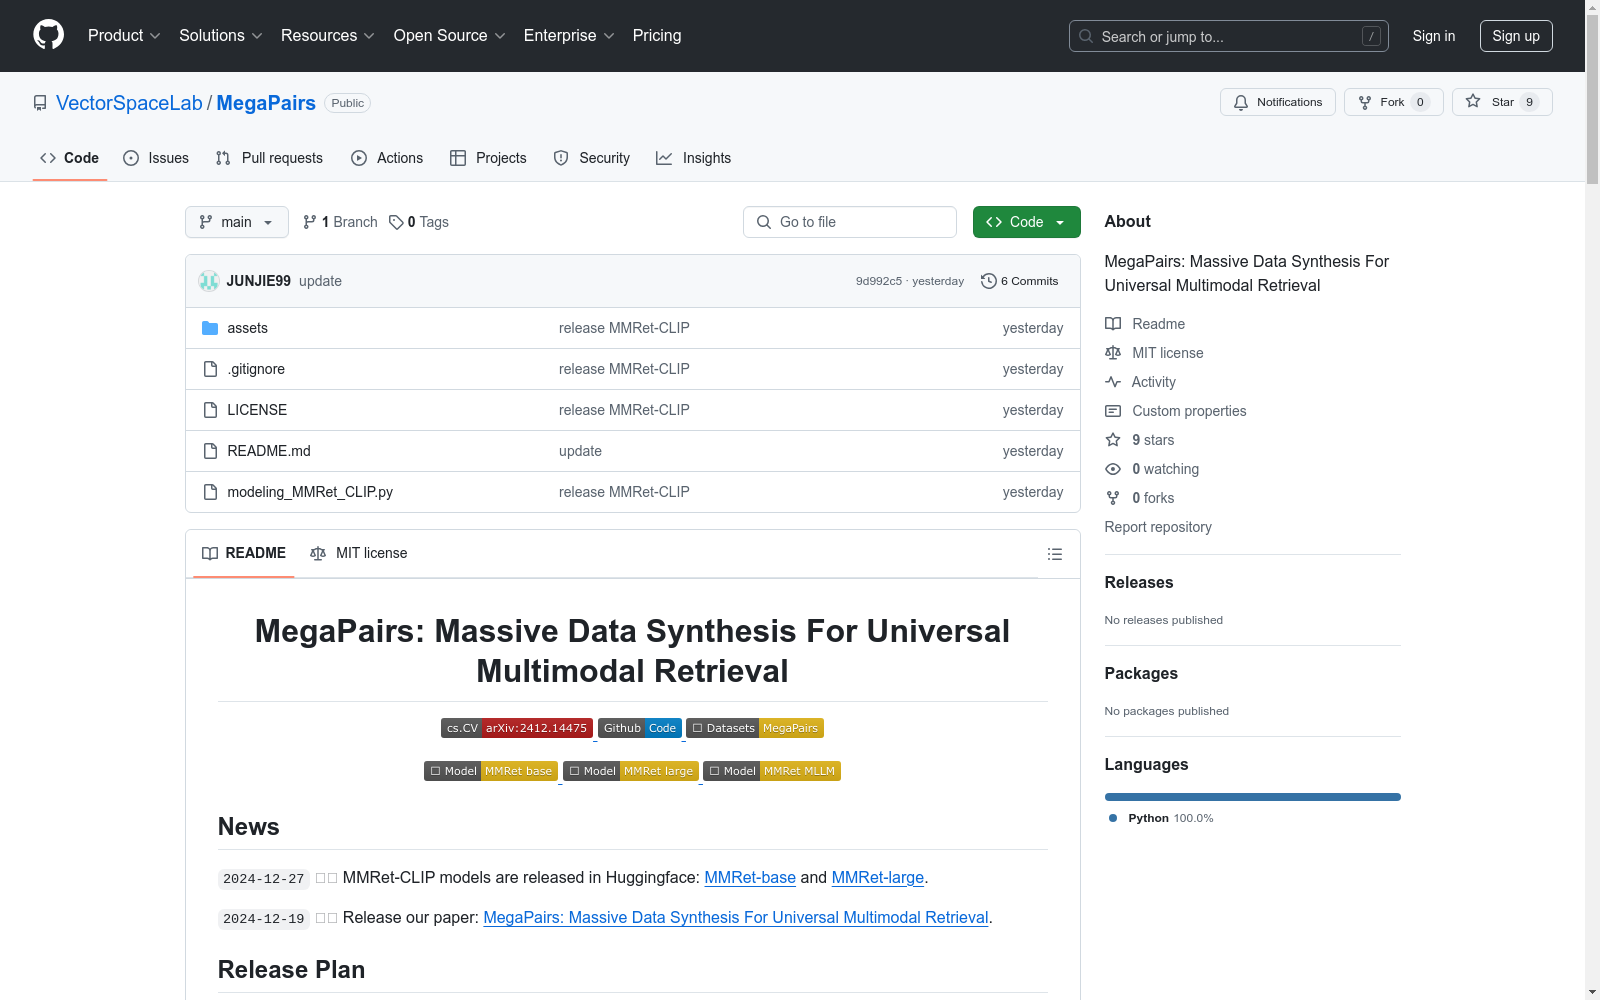Viewport: 1600px width, 1000px height.
Task: Click the file icon for modeling_MMRet_CLIP.py
Action: pyautogui.click(x=210, y=492)
